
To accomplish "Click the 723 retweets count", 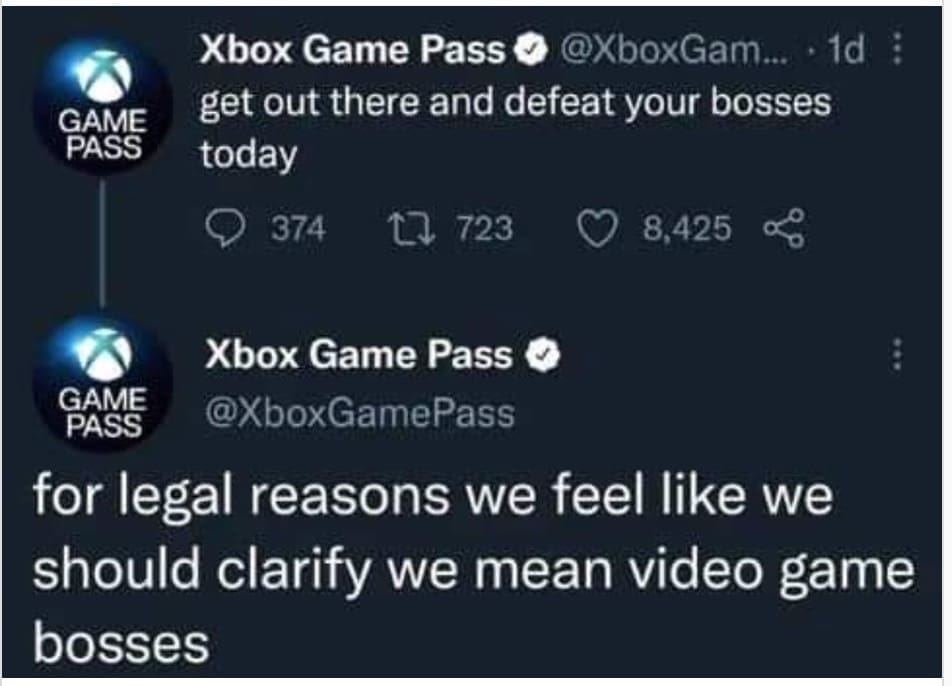I will pyautogui.click(x=484, y=229).
